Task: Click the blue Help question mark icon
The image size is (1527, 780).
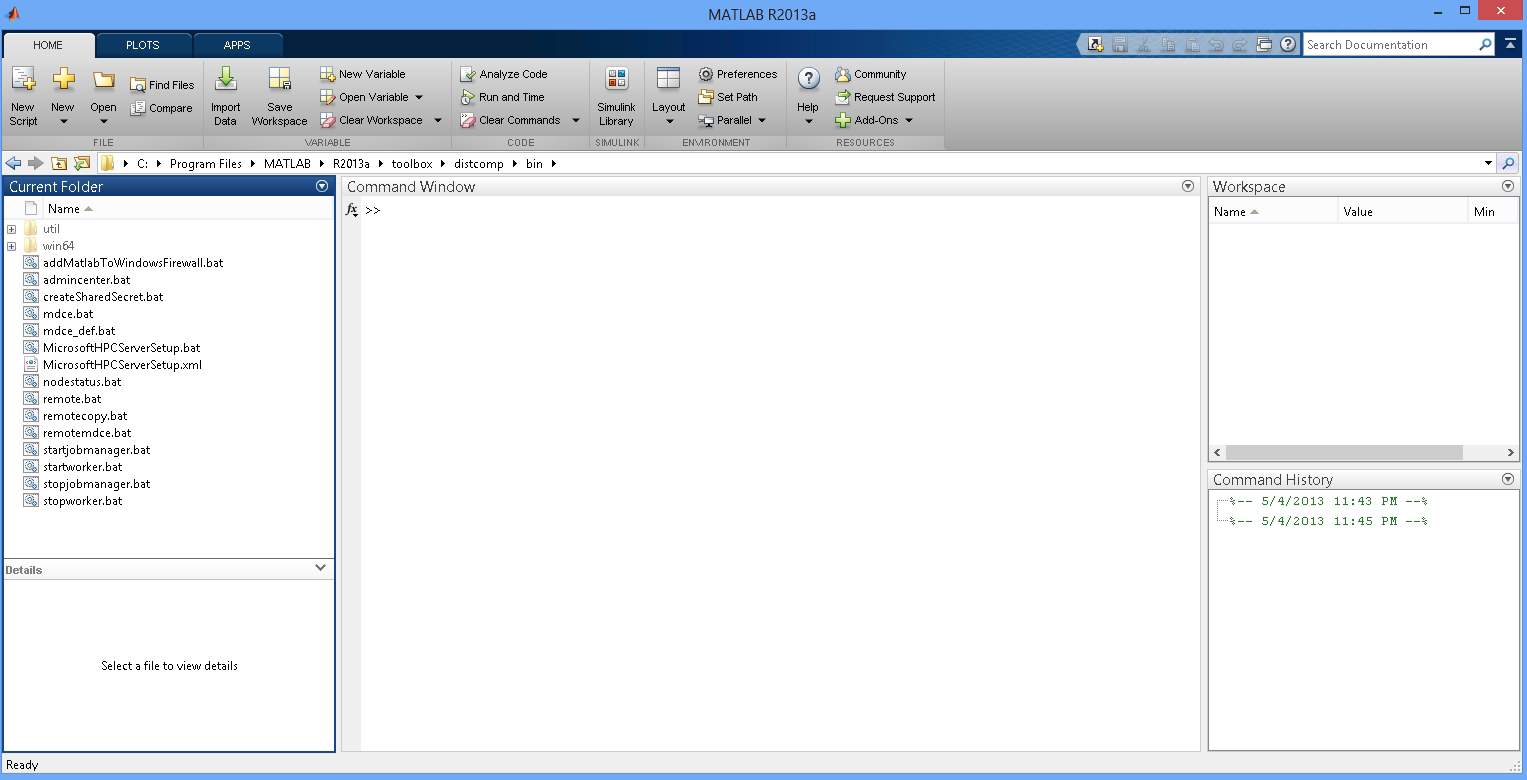Action: click(808, 80)
